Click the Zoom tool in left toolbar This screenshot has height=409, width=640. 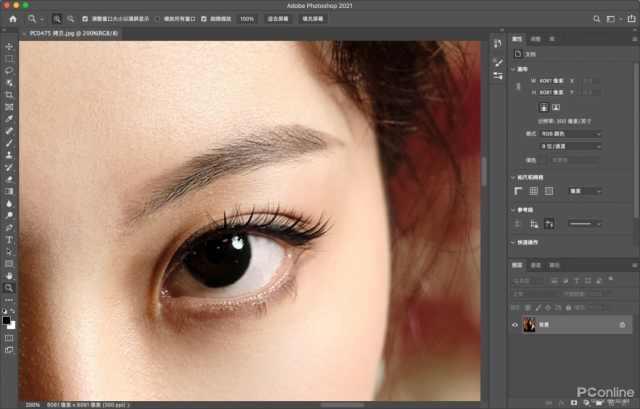[9, 288]
